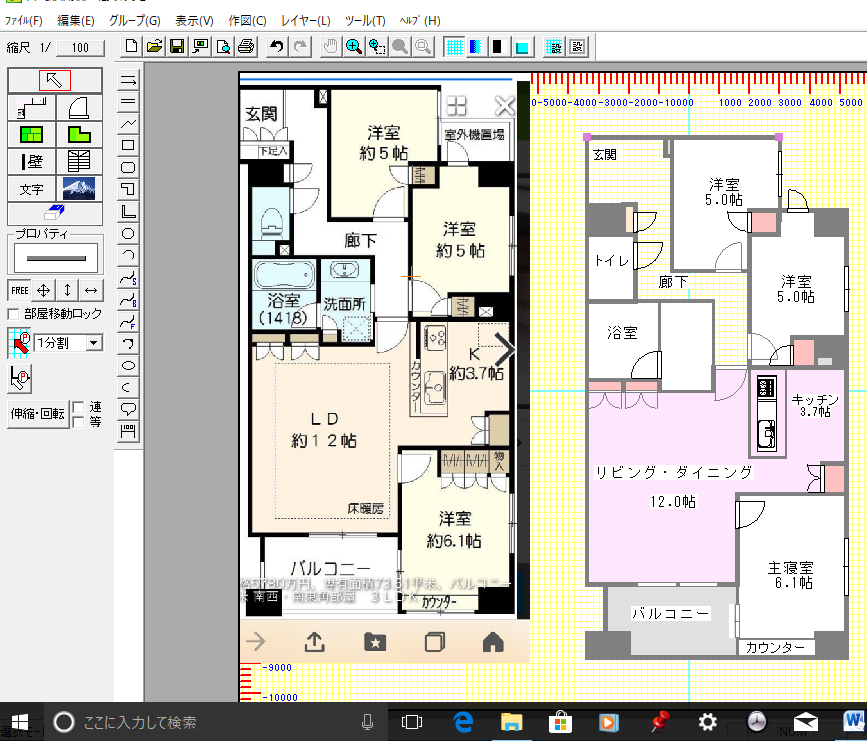Screen dimensions: 867x741
Task: Click the undo arrow button
Action: coord(277,46)
